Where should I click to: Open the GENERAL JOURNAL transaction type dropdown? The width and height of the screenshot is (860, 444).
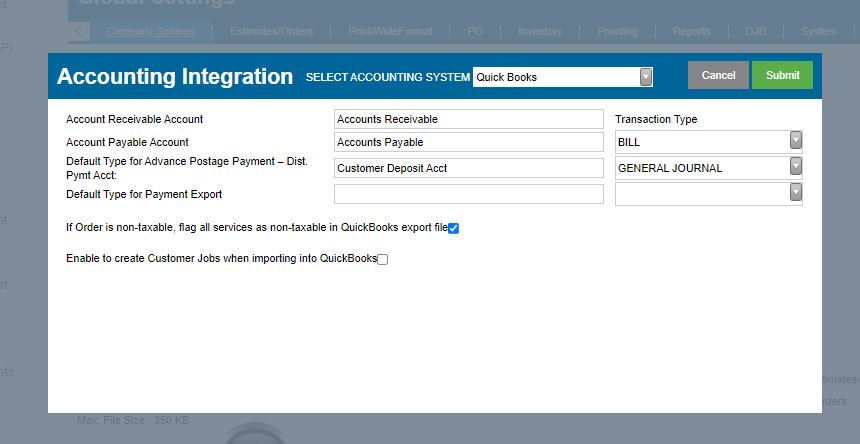click(x=709, y=168)
